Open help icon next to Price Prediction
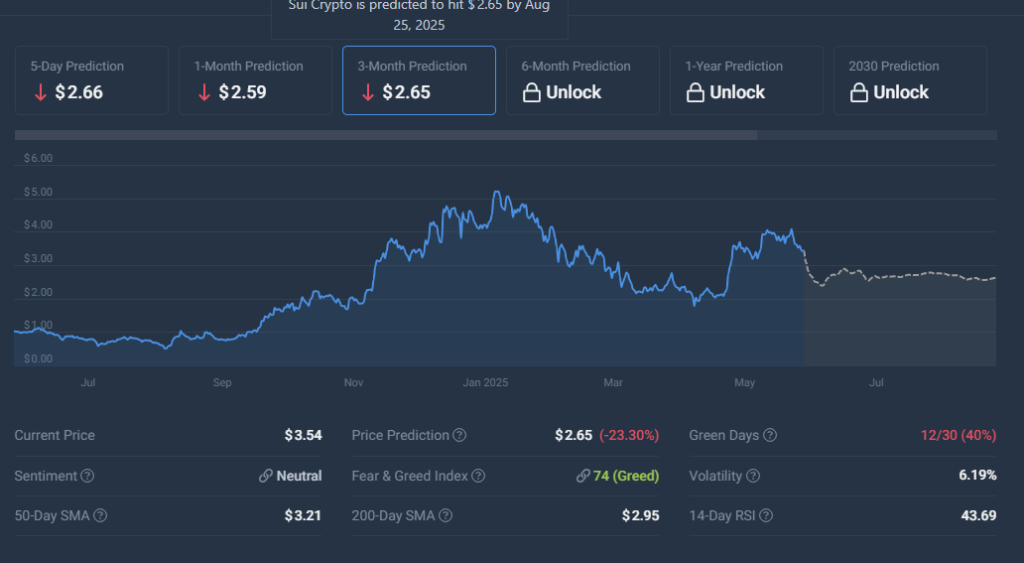The width and height of the screenshot is (1024, 563). [460, 435]
